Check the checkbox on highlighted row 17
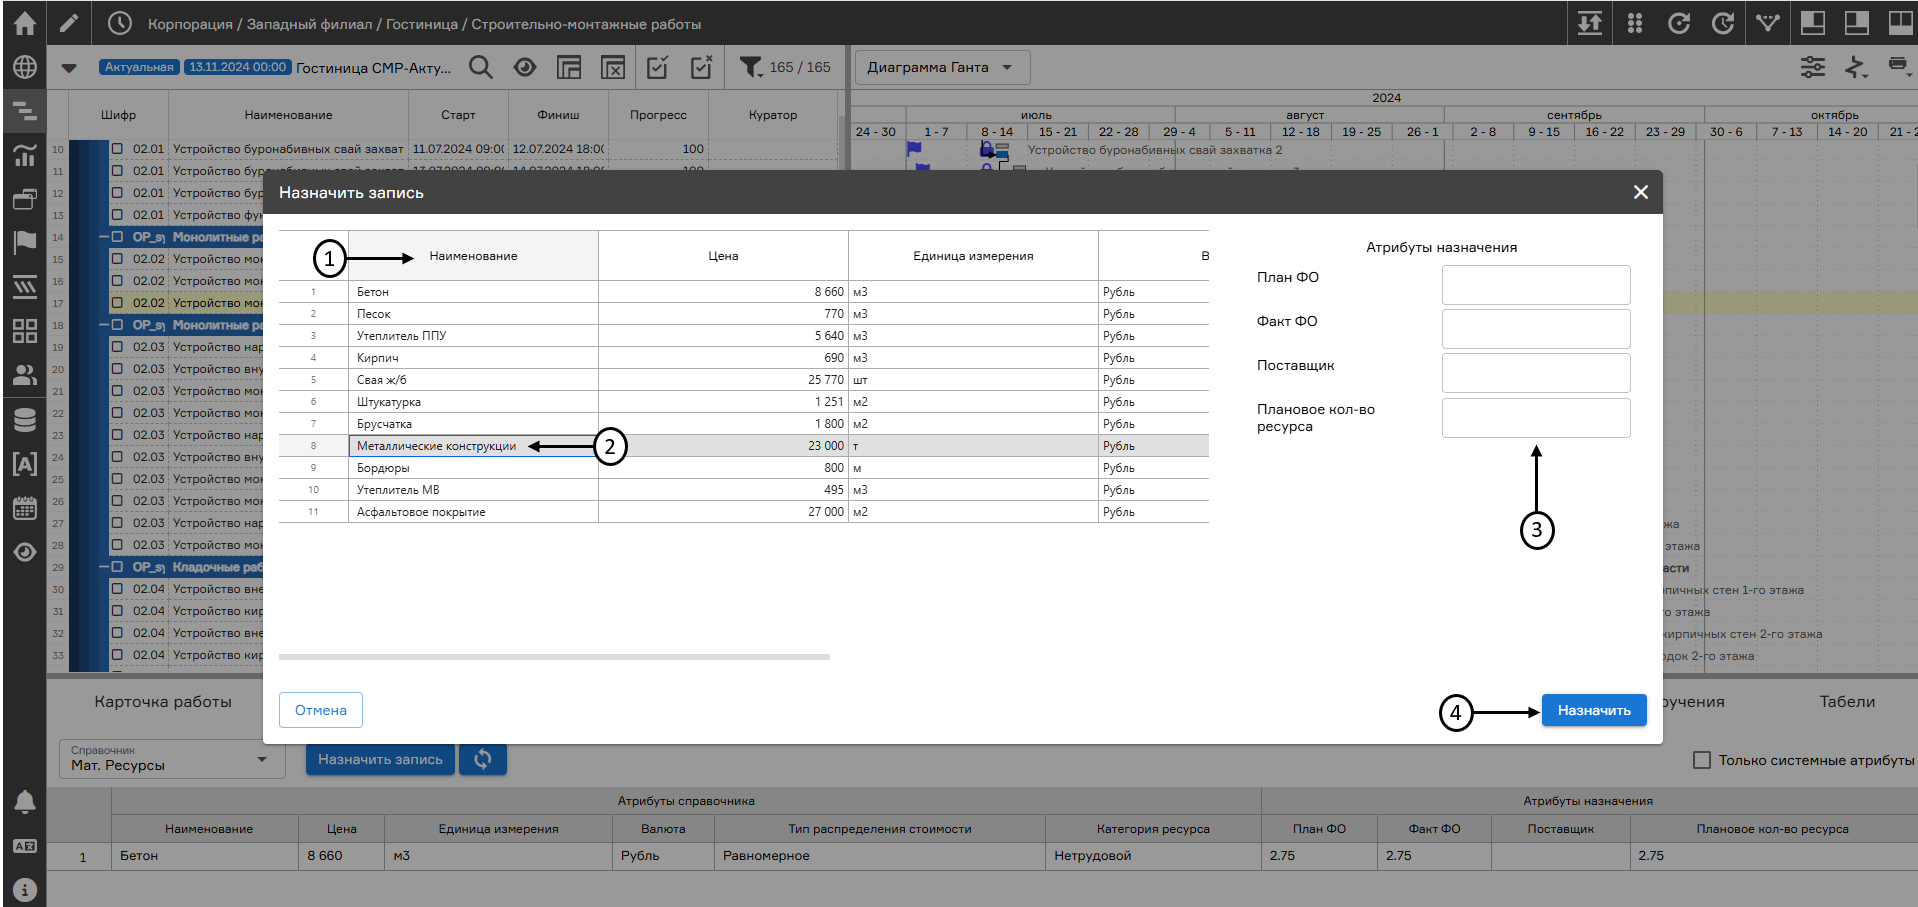 pos(117,303)
